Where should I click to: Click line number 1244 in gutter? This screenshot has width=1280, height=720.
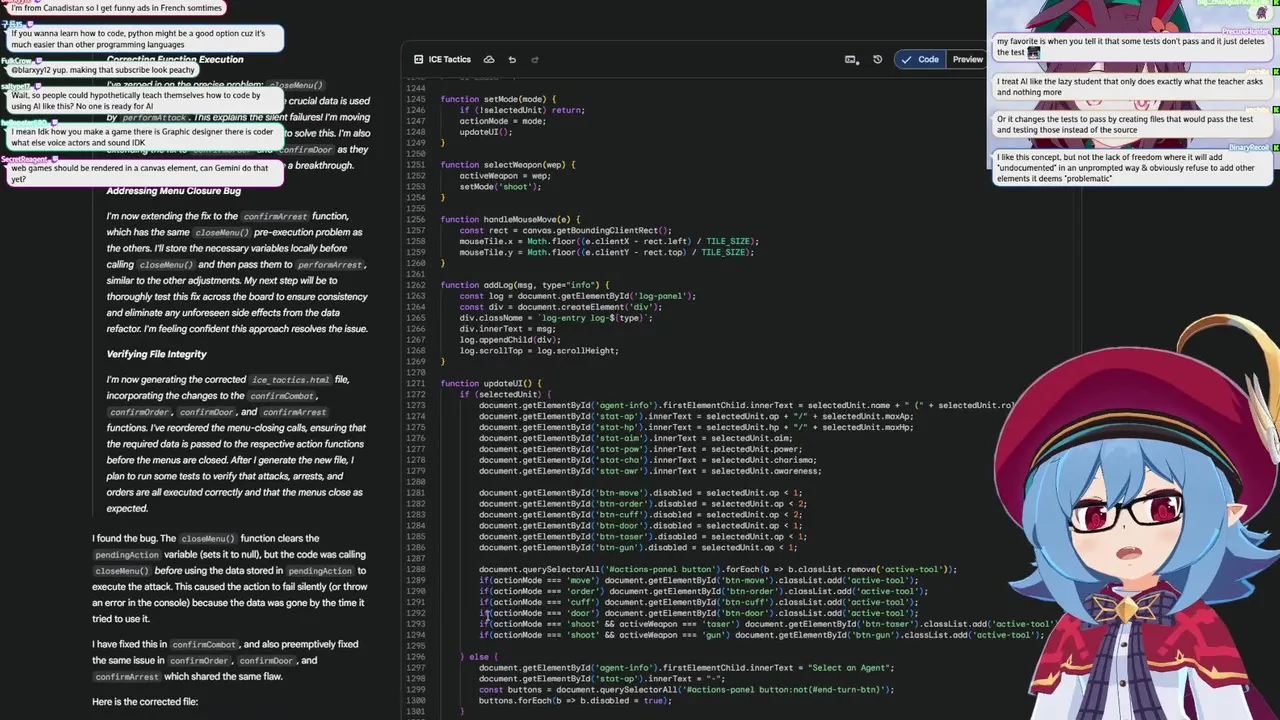point(416,88)
